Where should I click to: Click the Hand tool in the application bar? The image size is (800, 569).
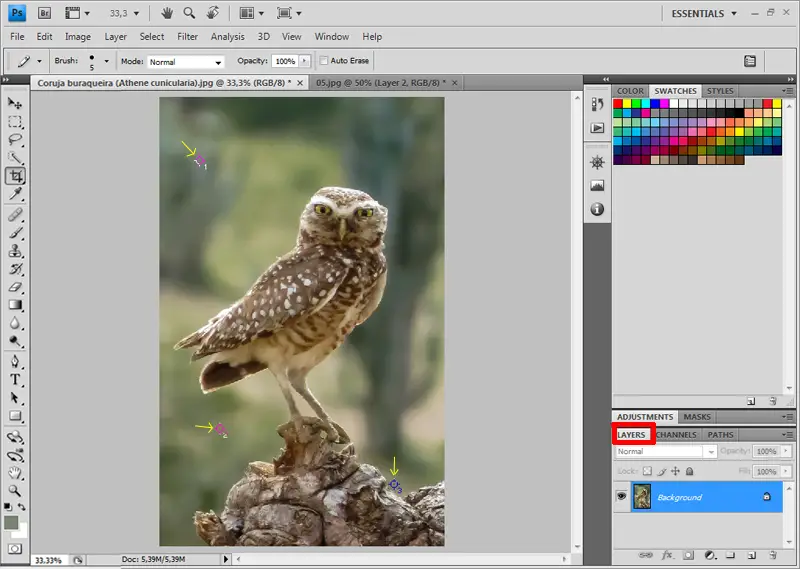[x=166, y=14]
